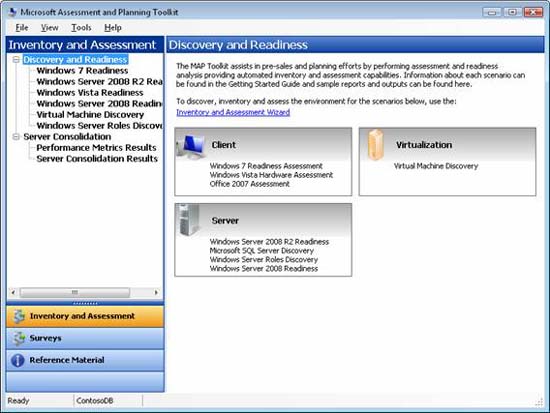Select Windows Server 2008 Readiness tree item
The image size is (550, 413).
(99, 104)
